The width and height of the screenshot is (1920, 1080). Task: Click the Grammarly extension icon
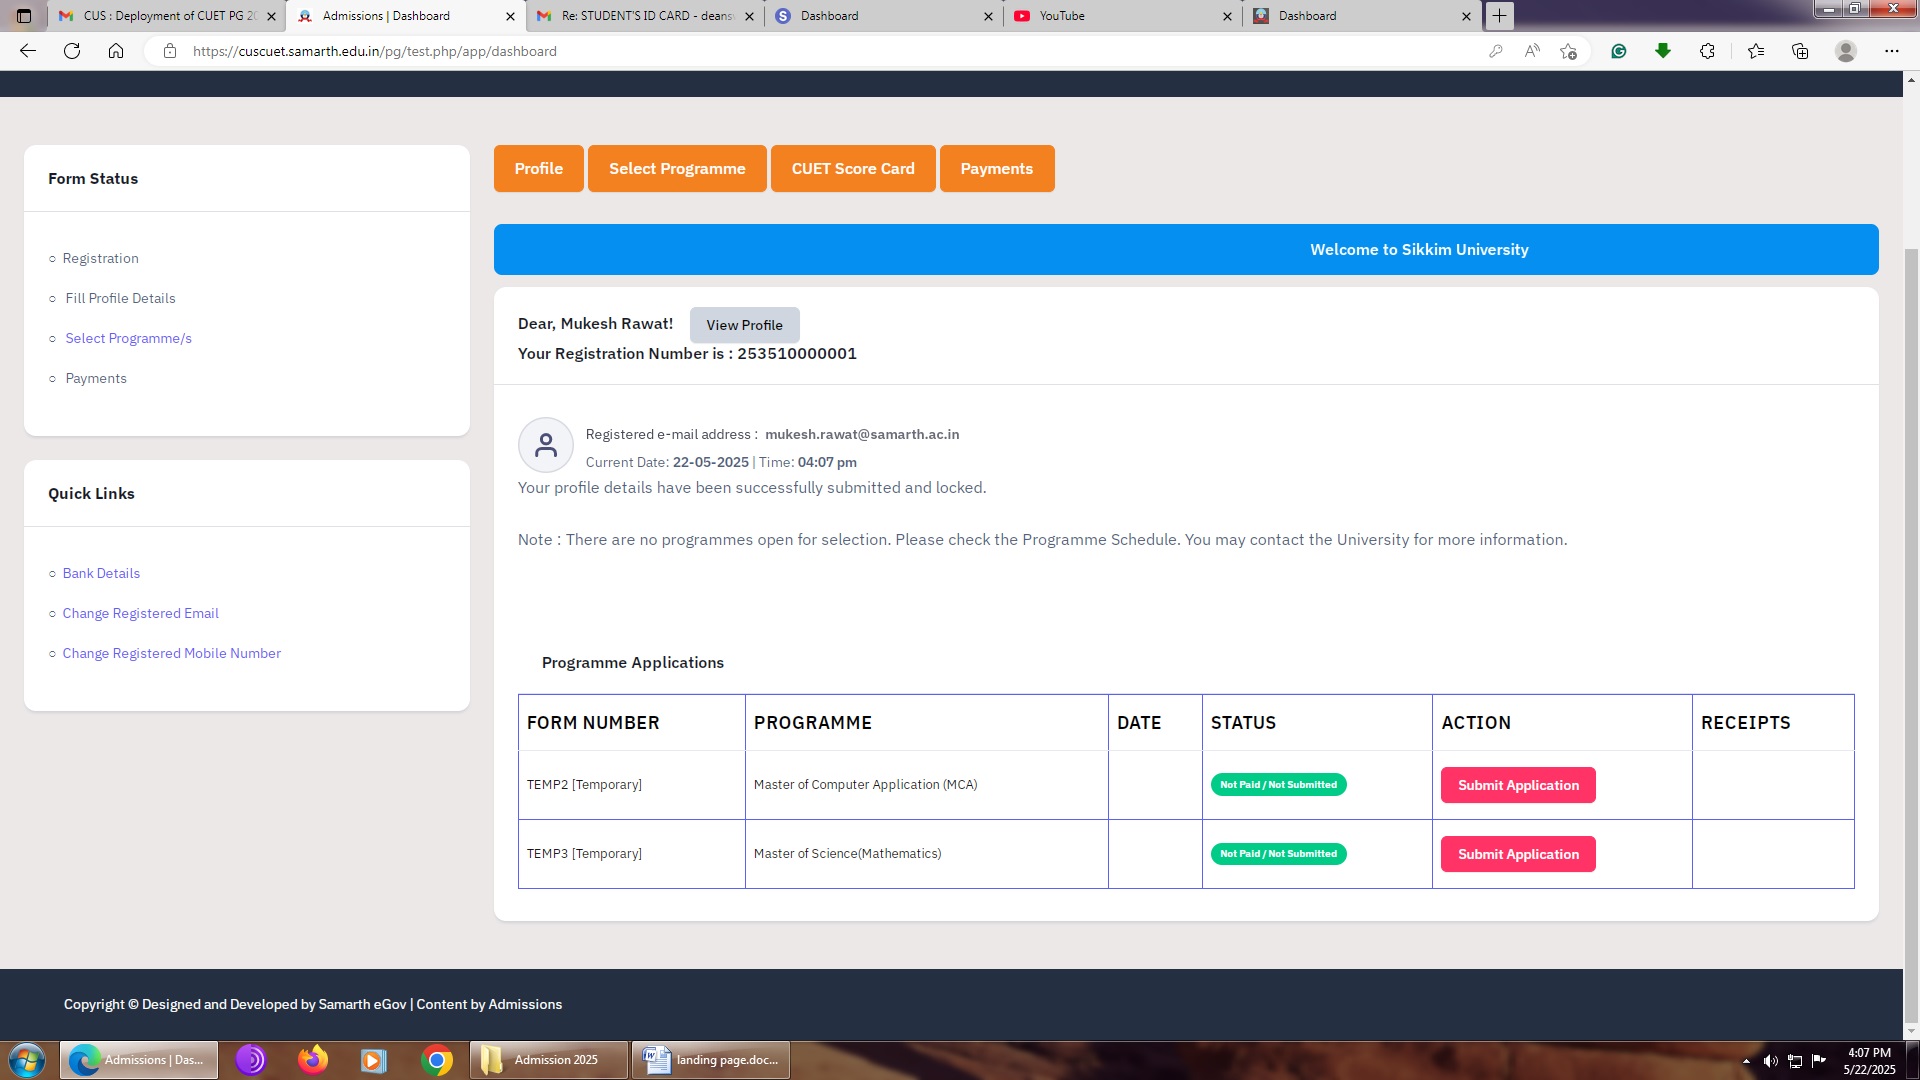tap(1618, 51)
